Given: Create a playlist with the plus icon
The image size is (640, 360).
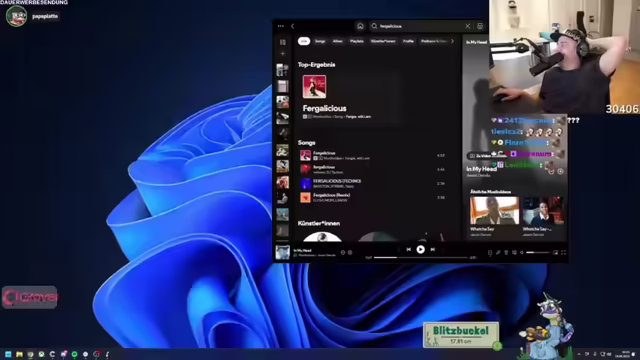Looking at the screenshot, I should point(282,53).
